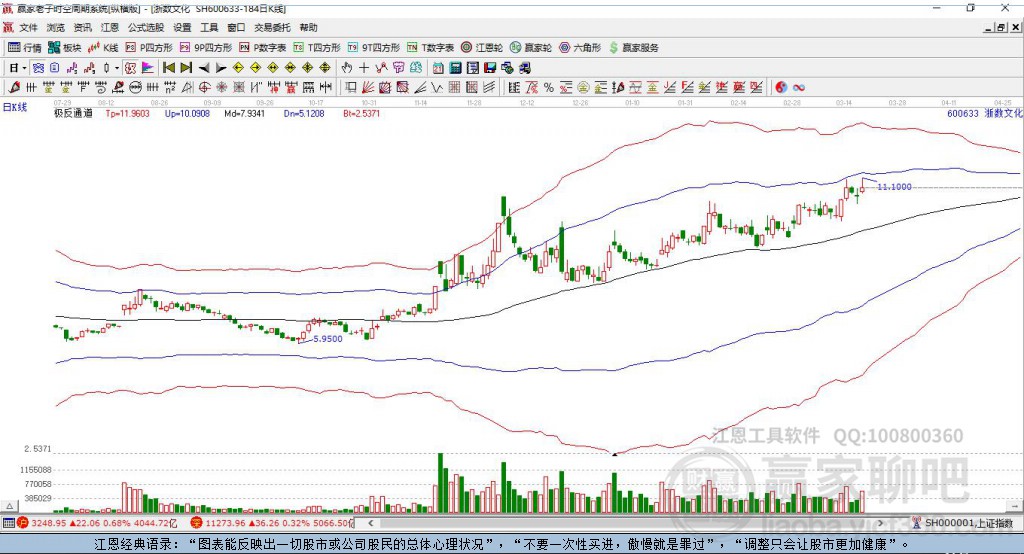Click the up-triangle button at chart bottom-left

(x=10, y=506)
